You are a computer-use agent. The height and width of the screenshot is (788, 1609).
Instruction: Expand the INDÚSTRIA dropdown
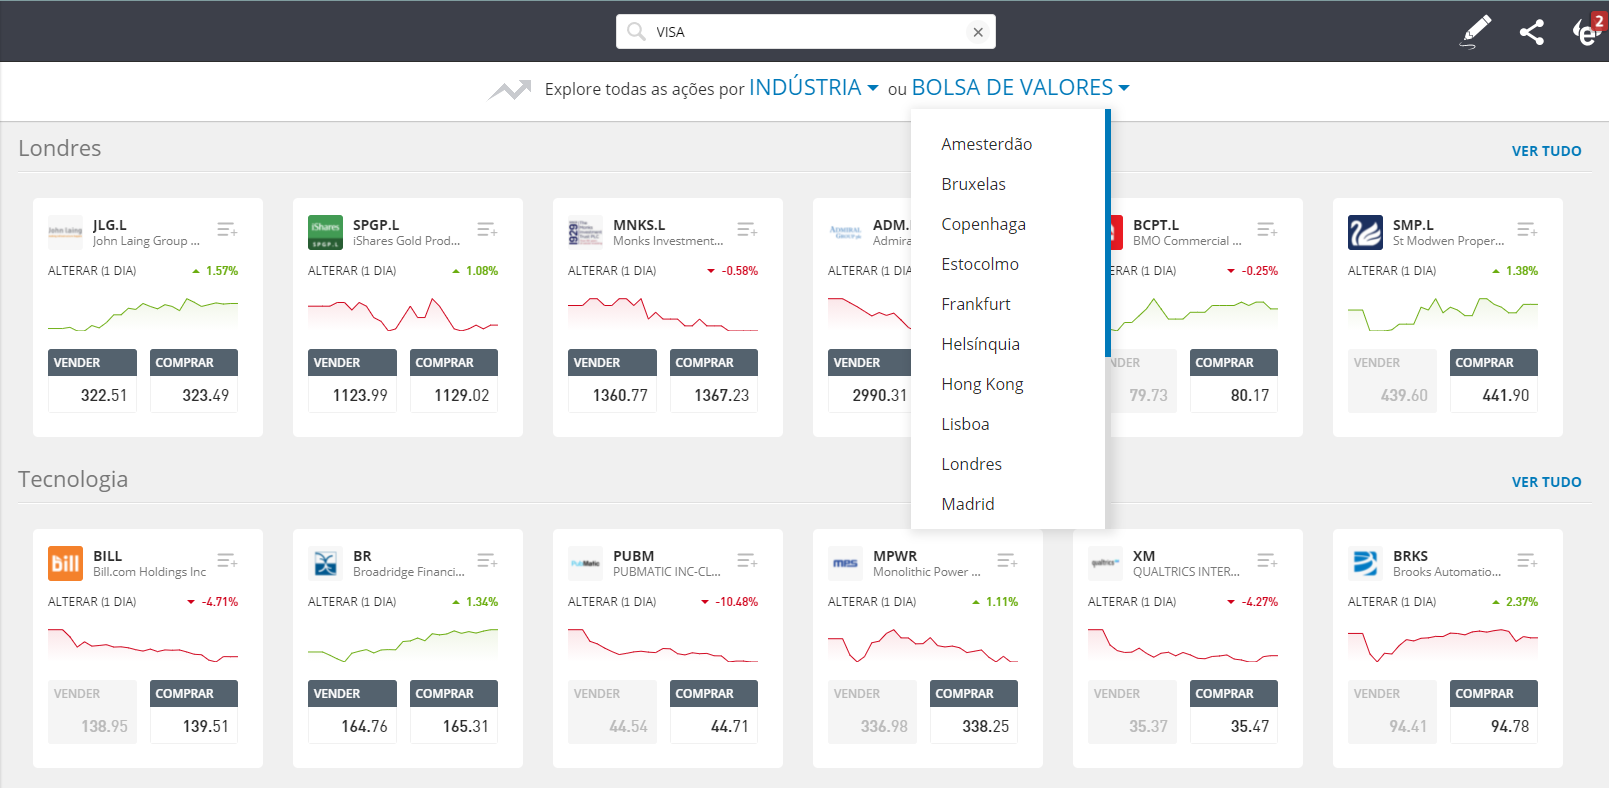pyautogui.click(x=813, y=88)
